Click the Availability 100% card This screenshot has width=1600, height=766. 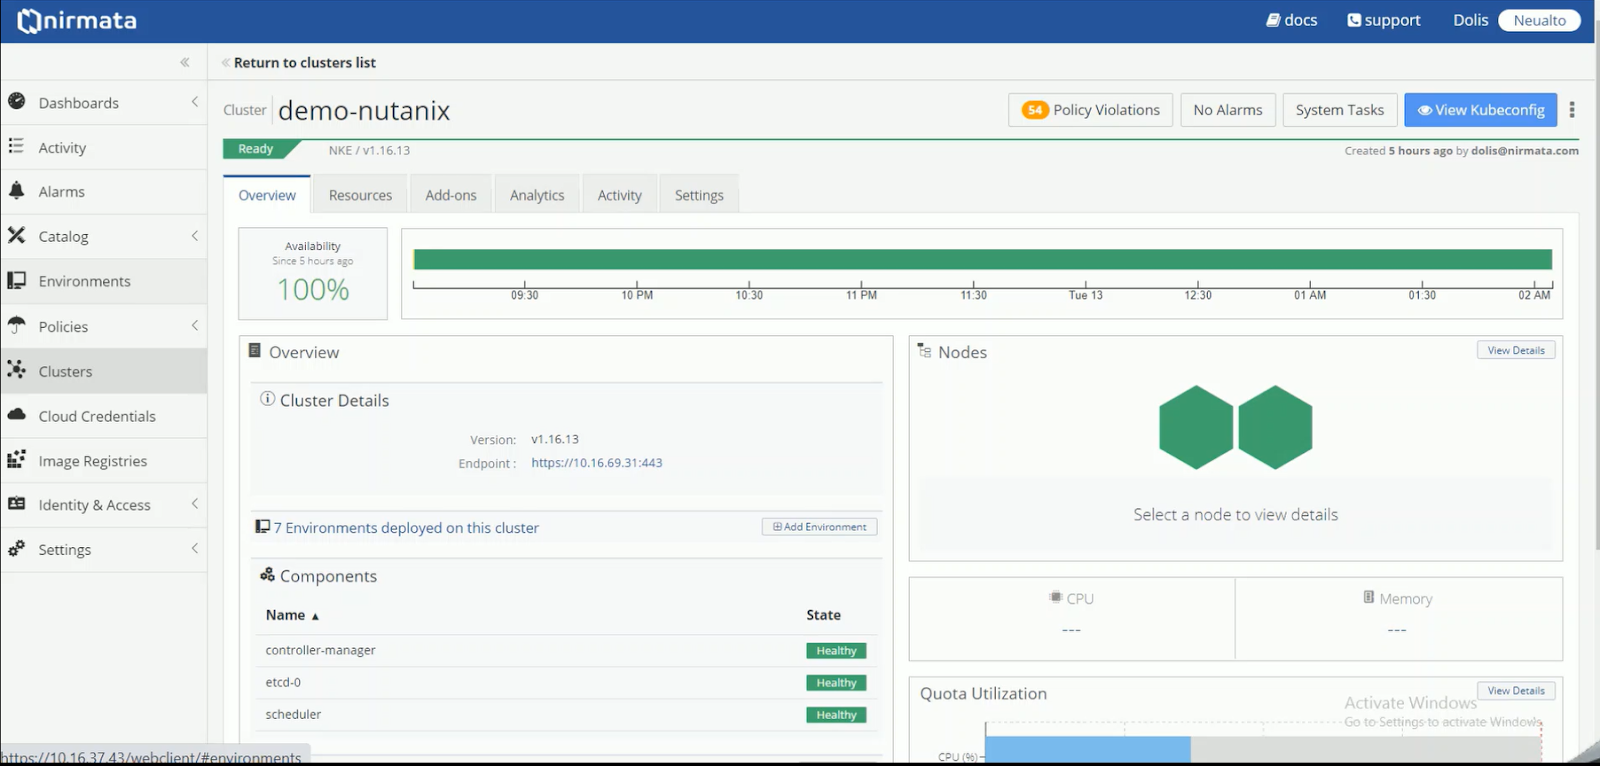[313, 273]
